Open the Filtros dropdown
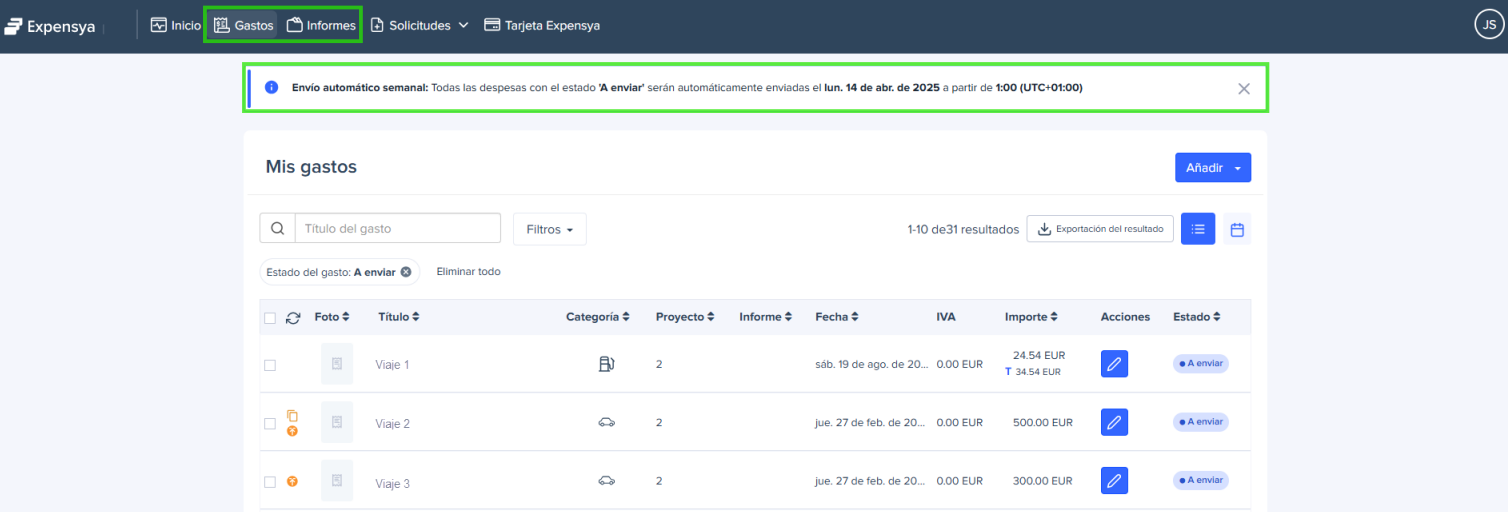Screen dimensions: 1508x512 549,229
